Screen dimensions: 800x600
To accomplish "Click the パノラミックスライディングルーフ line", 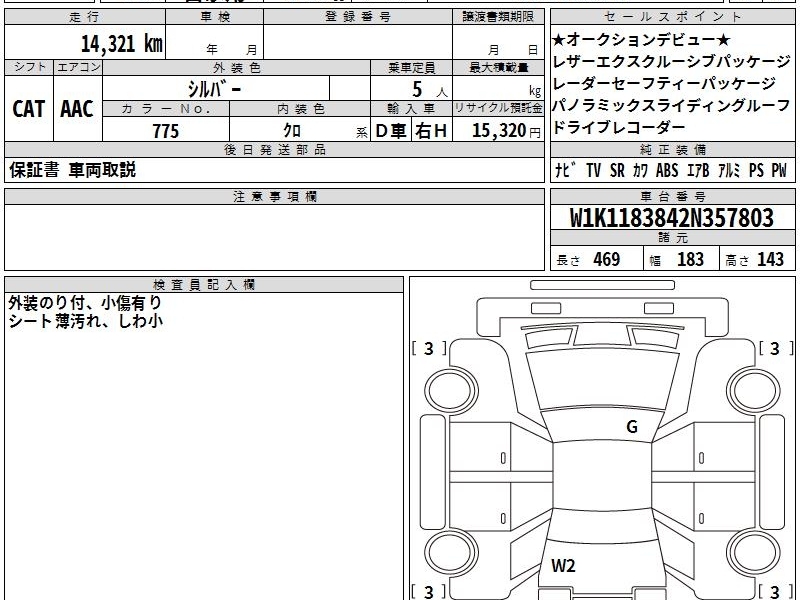I will click(x=671, y=106).
